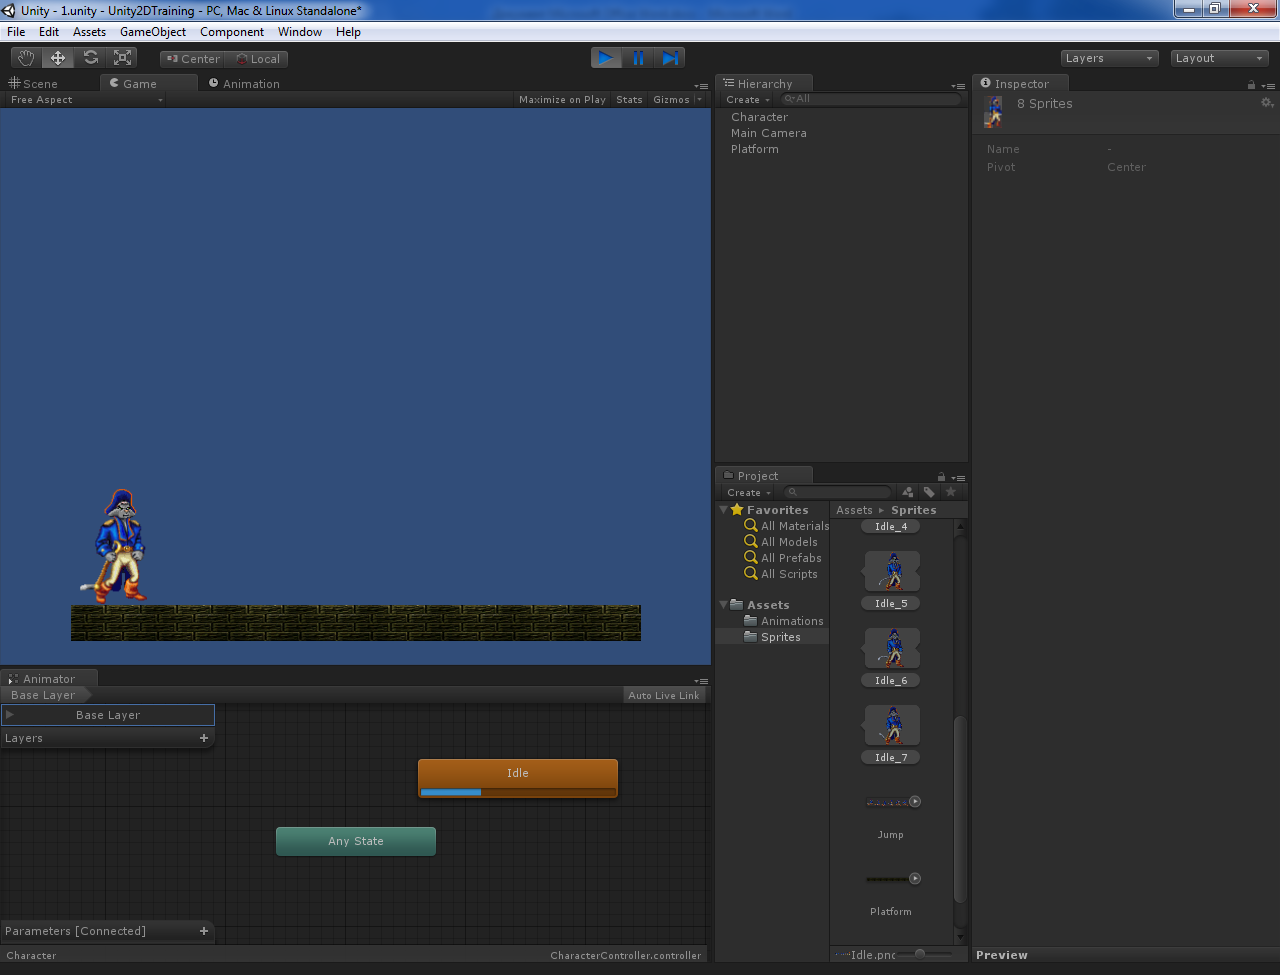Viewport: 1280px width, 975px height.
Task: Toggle the Stats overlay
Action: (629, 100)
